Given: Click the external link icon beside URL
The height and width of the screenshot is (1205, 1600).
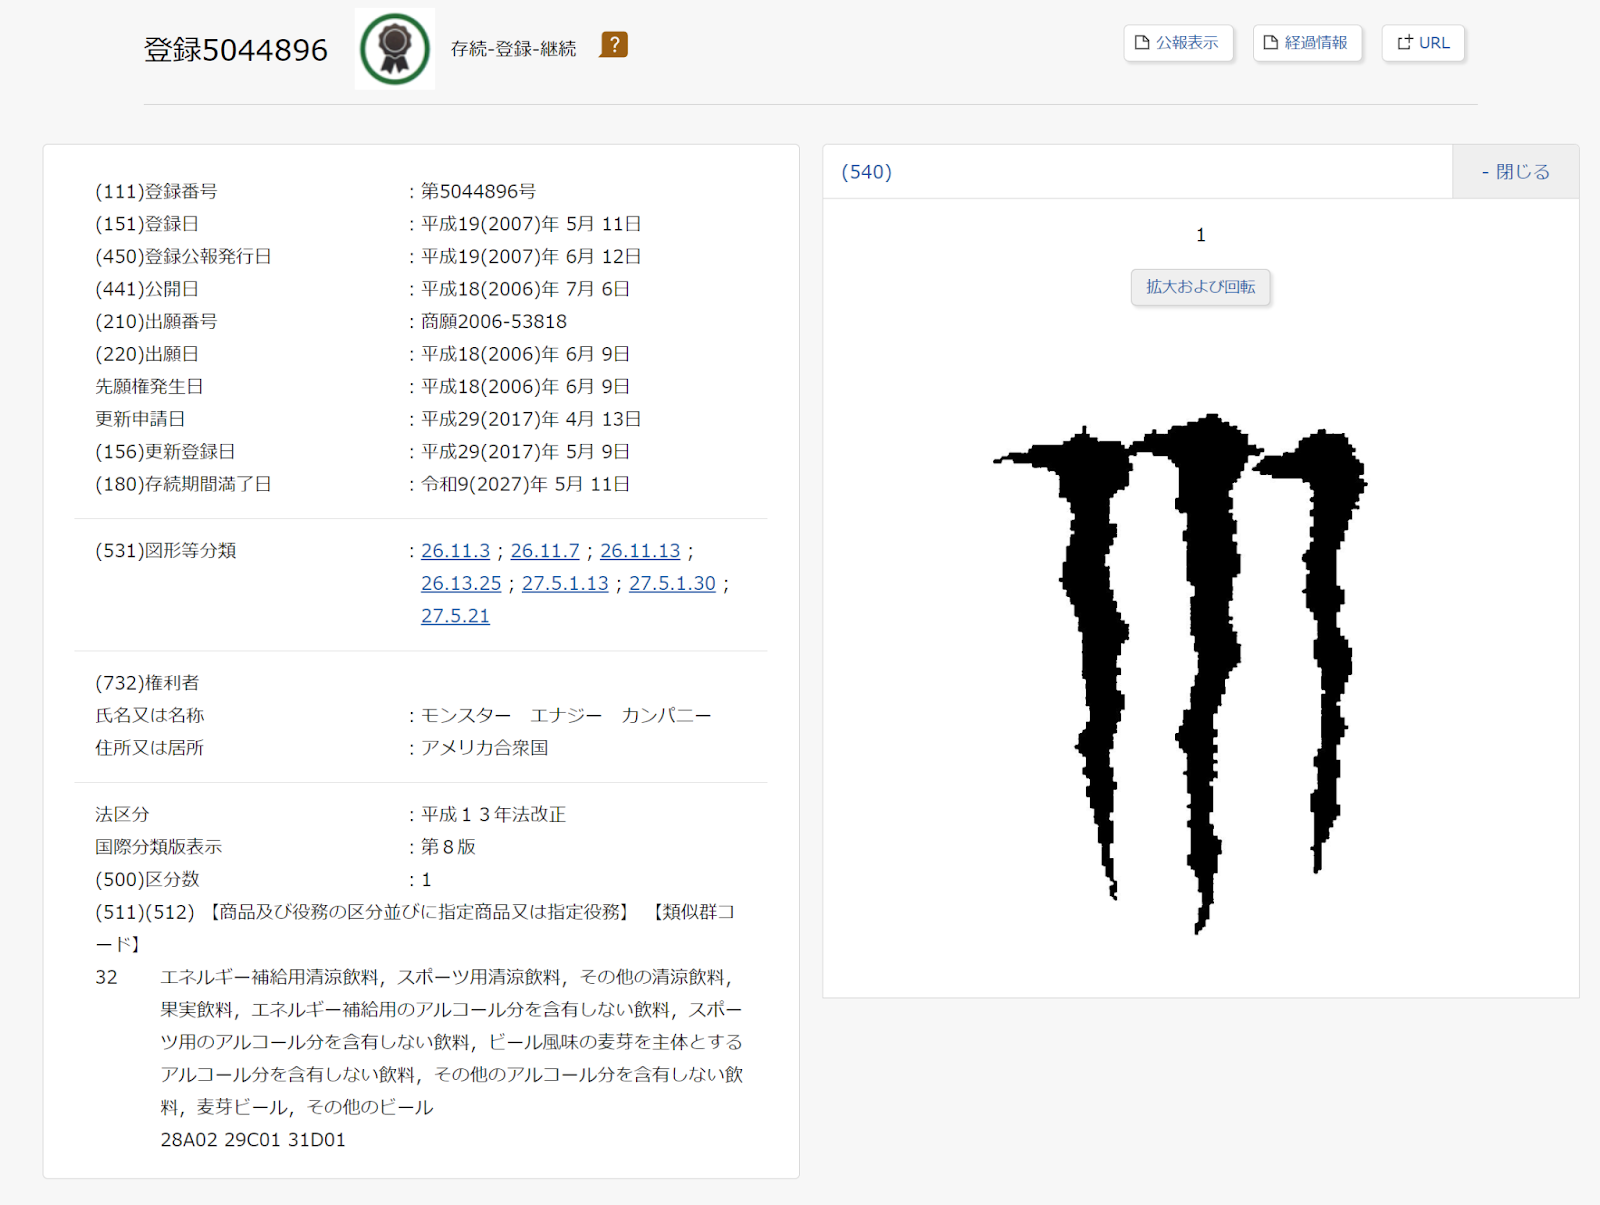Looking at the screenshot, I should [1405, 43].
